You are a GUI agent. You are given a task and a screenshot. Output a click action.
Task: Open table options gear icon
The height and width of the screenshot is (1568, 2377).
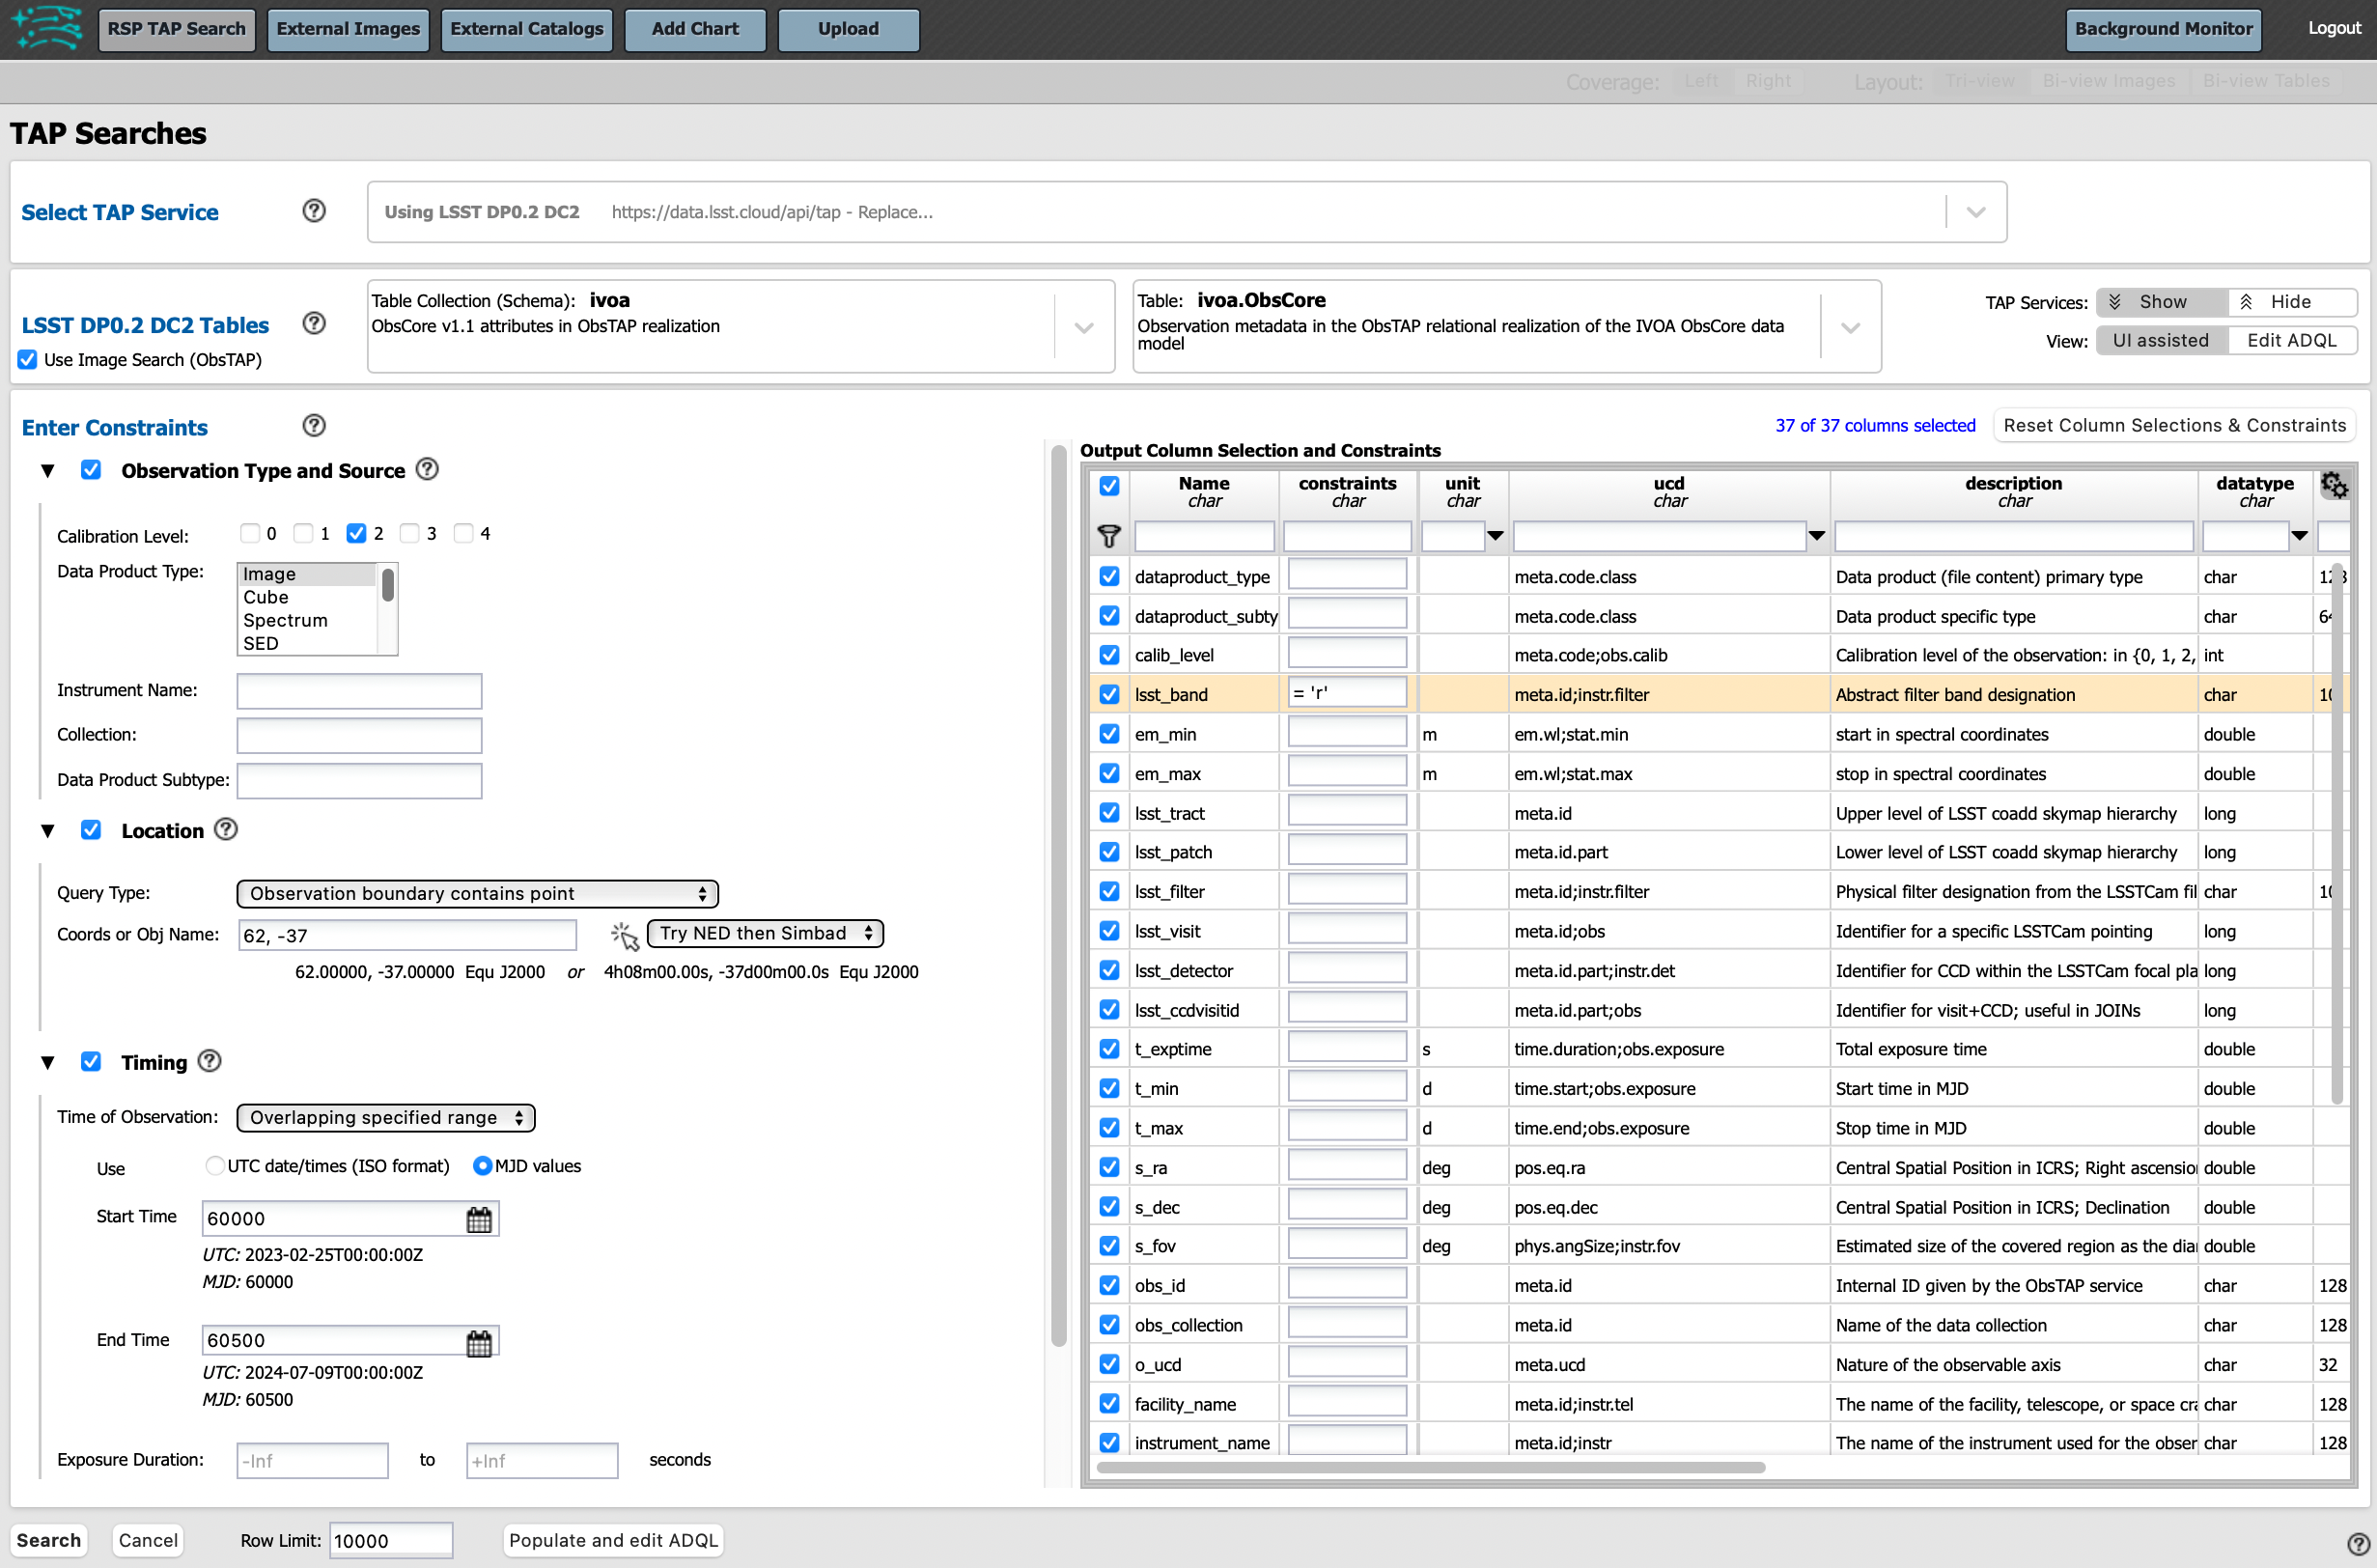(2334, 485)
